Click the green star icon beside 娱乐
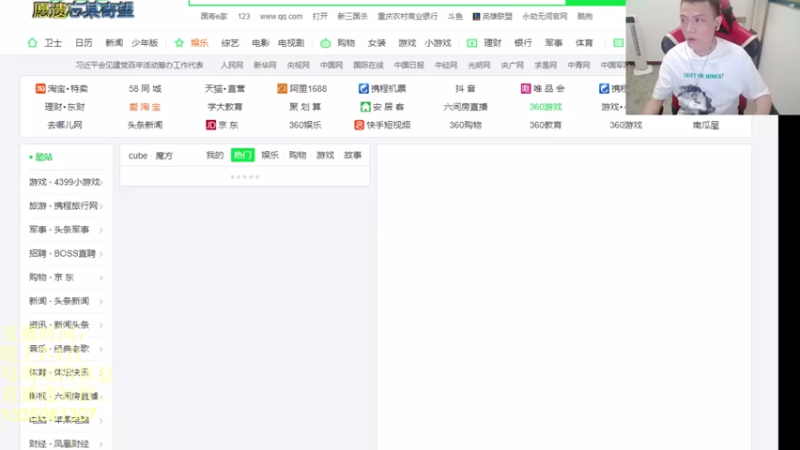The width and height of the screenshot is (800, 450). pos(179,43)
